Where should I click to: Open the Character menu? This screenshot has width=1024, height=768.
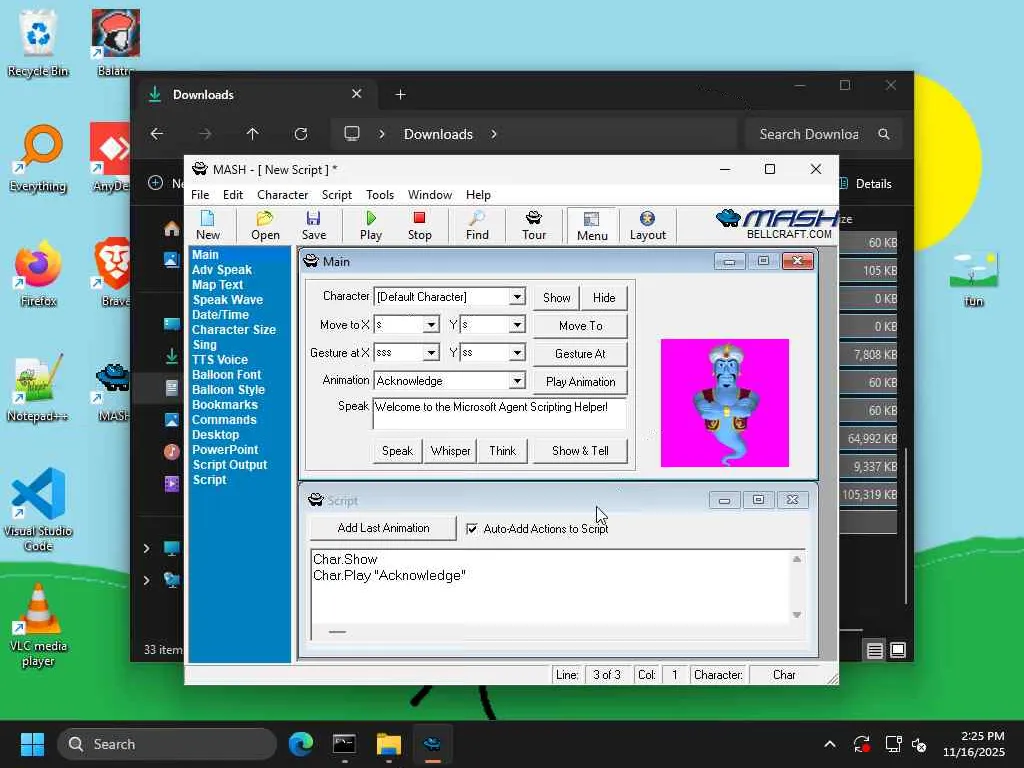click(282, 195)
